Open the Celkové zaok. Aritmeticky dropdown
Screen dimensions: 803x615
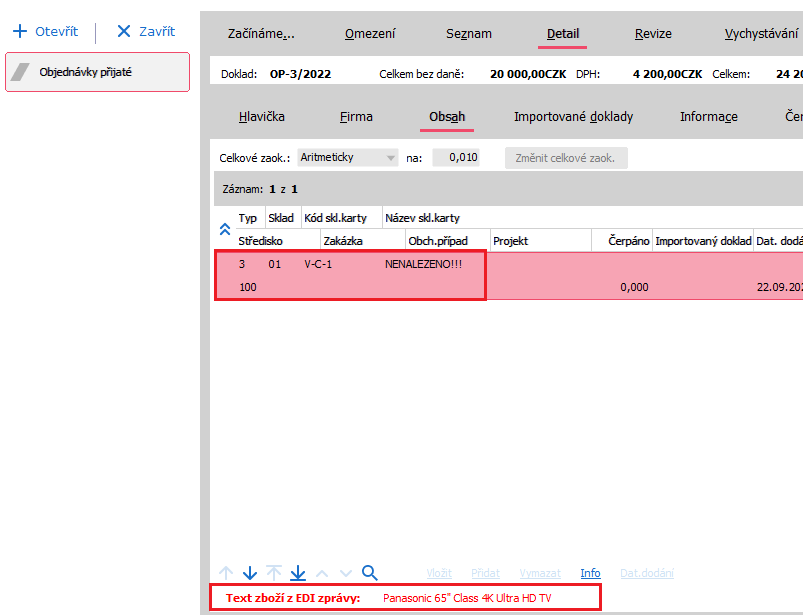(x=389, y=158)
